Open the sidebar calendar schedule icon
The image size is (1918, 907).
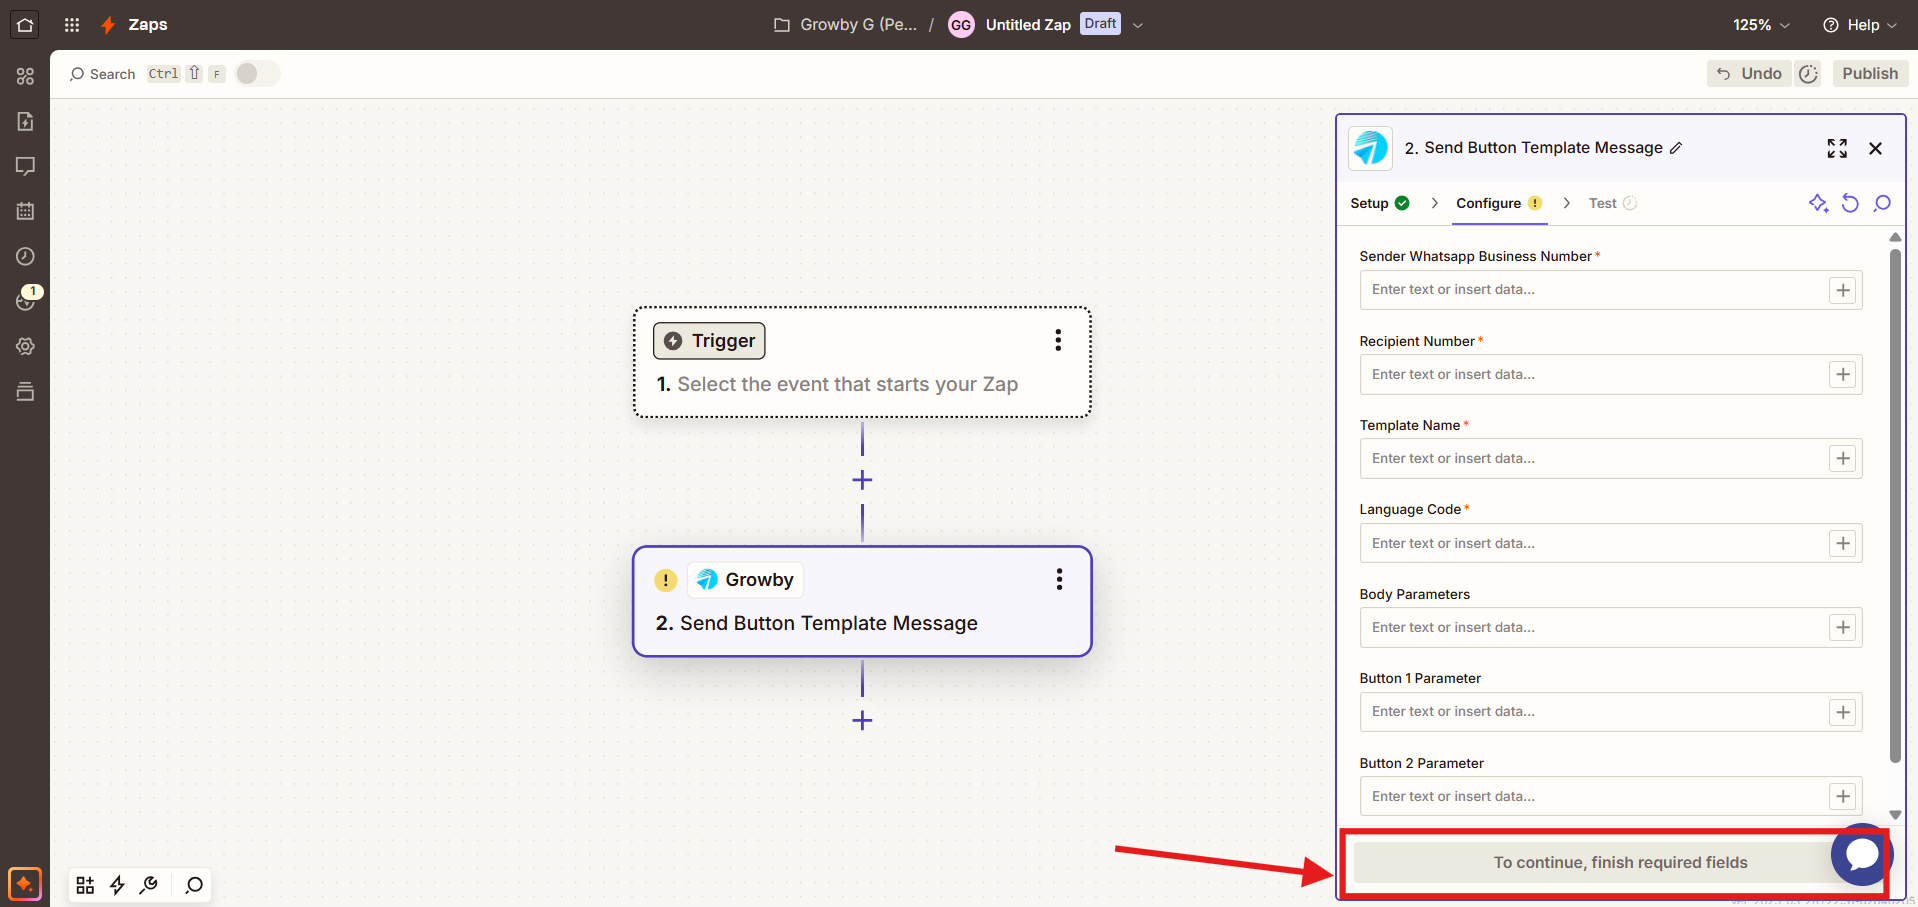(x=25, y=211)
